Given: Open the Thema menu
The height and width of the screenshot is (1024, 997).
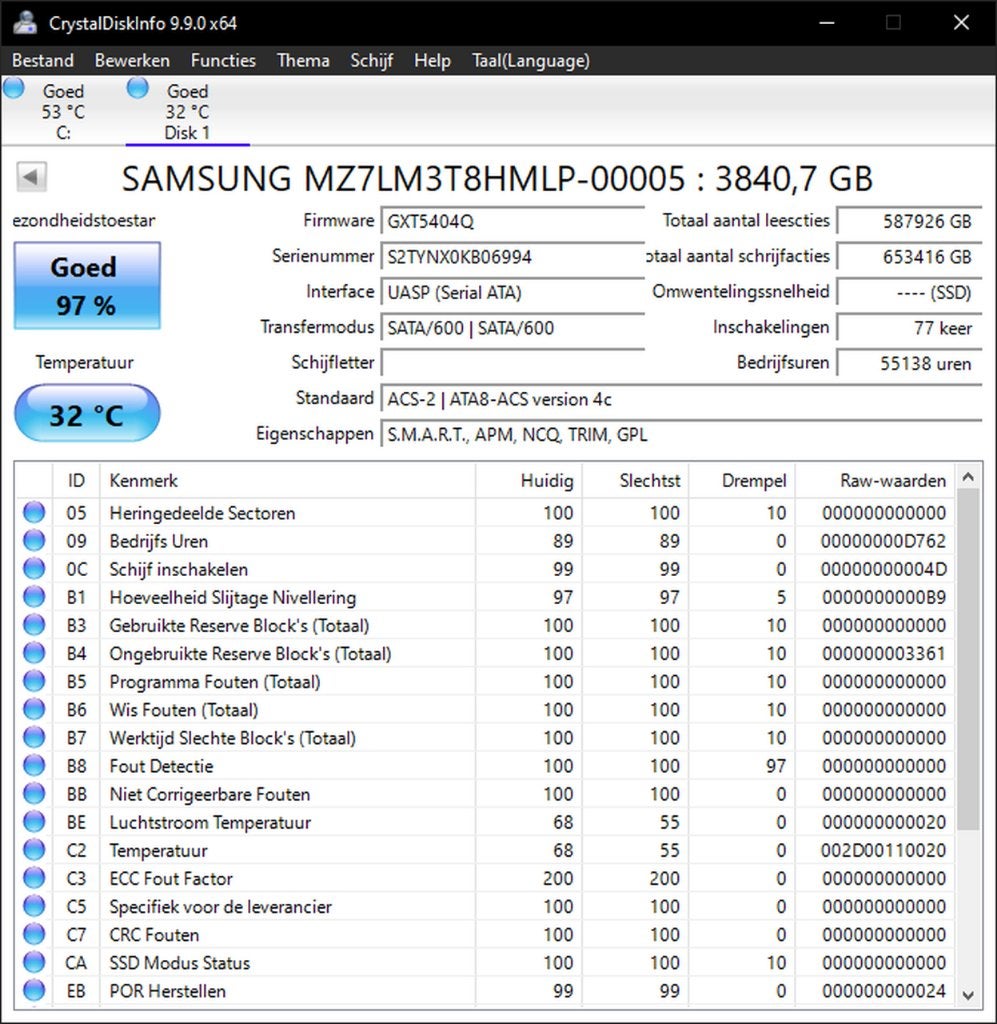Looking at the screenshot, I should click(303, 60).
